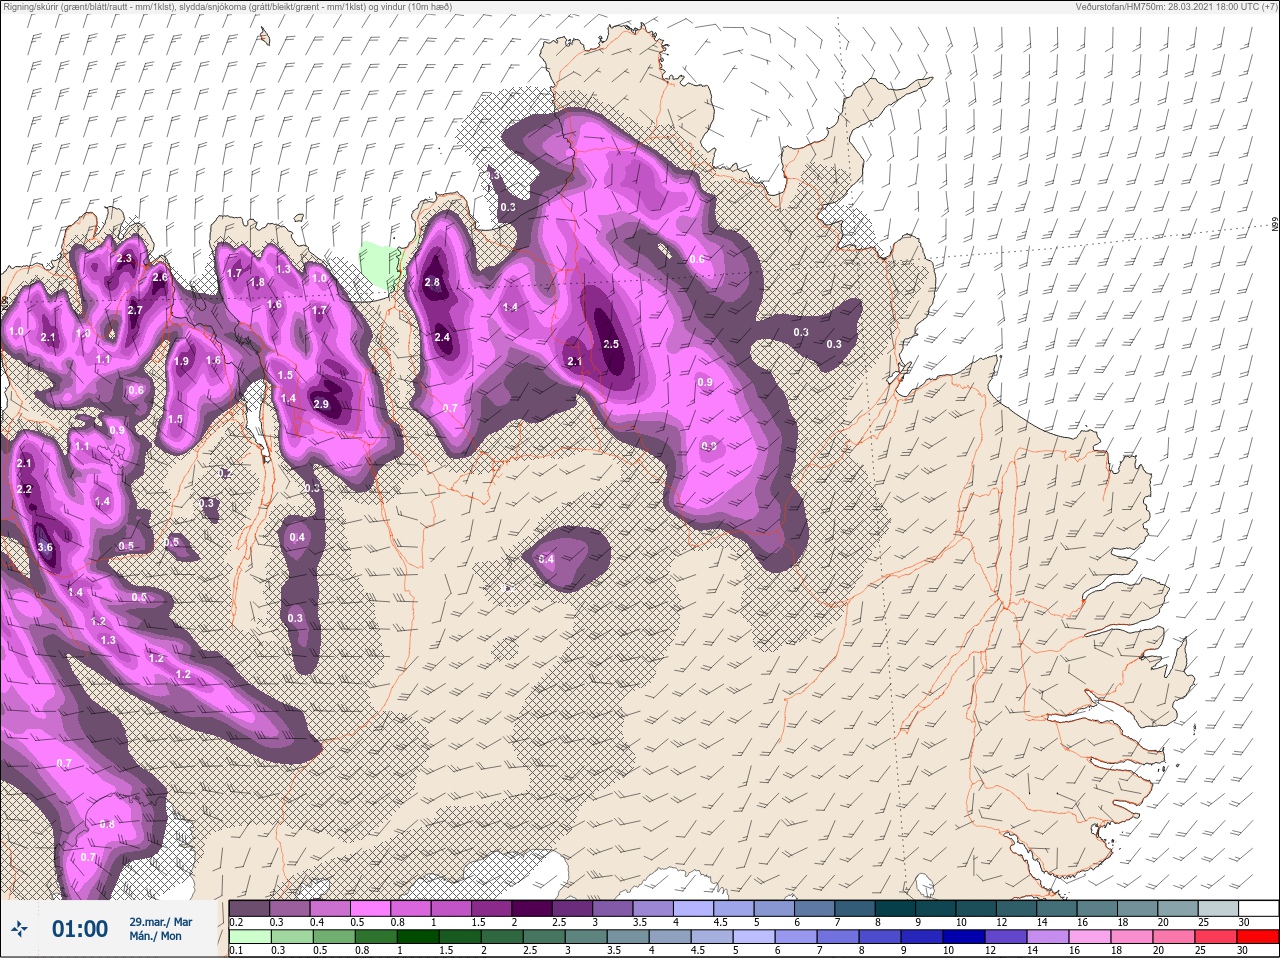The image size is (1280, 958).
Task: Click the 2.2 snowfall value label
Action: (x=25, y=489)
